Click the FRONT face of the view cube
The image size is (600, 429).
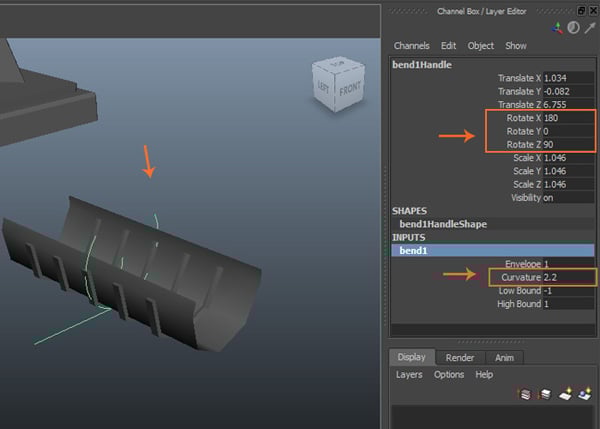(x=349, y=87)
